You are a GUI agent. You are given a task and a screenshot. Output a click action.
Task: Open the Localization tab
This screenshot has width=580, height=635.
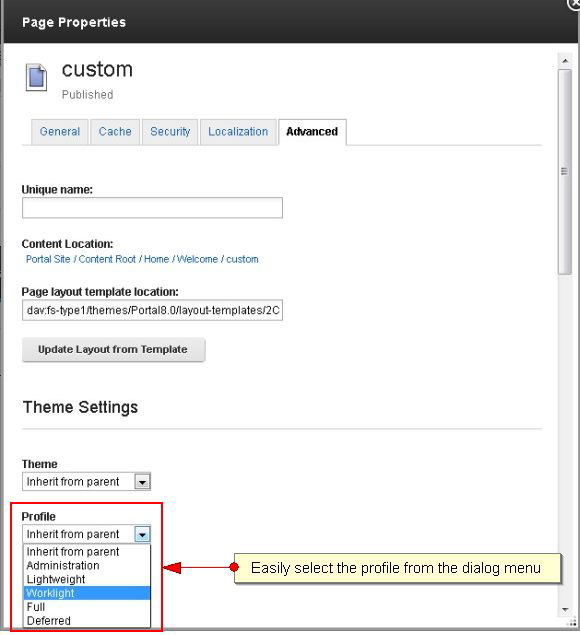238,132
